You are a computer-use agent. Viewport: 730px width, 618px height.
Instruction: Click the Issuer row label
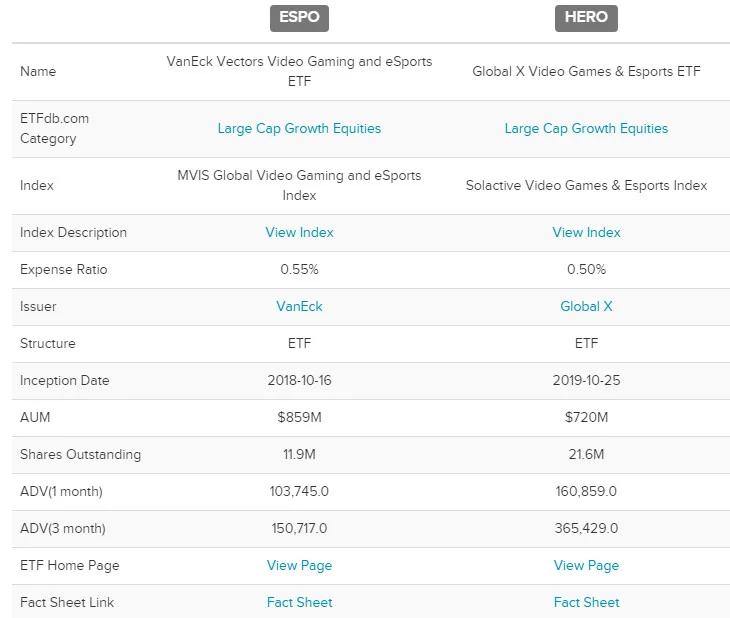tap(38, 306)
